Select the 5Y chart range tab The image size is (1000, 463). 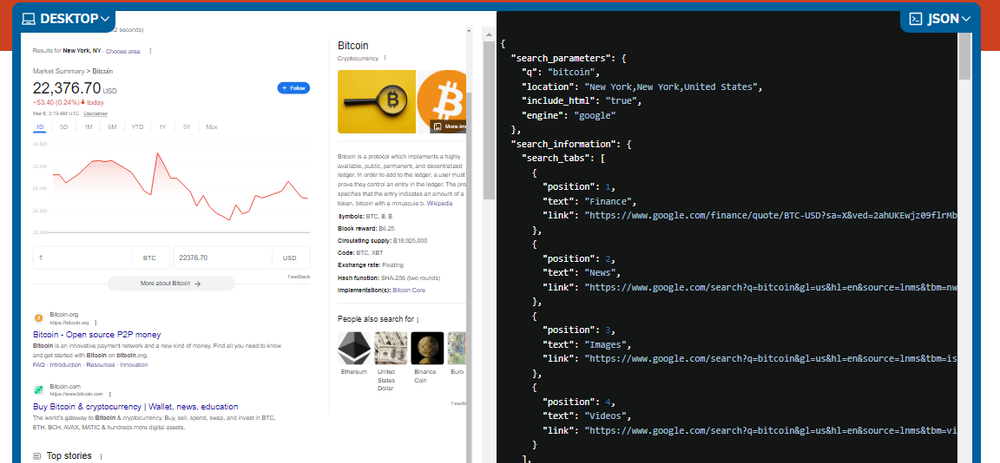187,127
